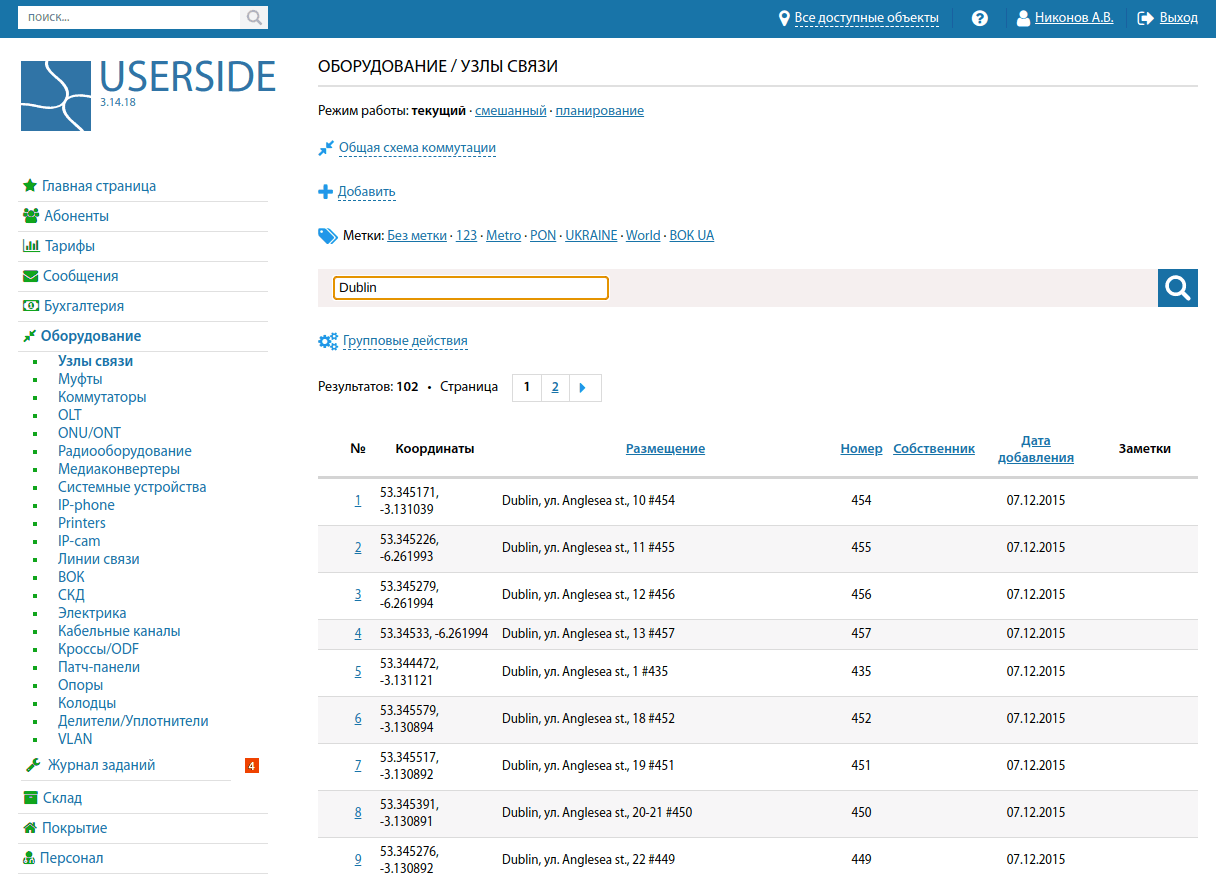
Task: Open the help question mark icon
Action: (979, 17)
